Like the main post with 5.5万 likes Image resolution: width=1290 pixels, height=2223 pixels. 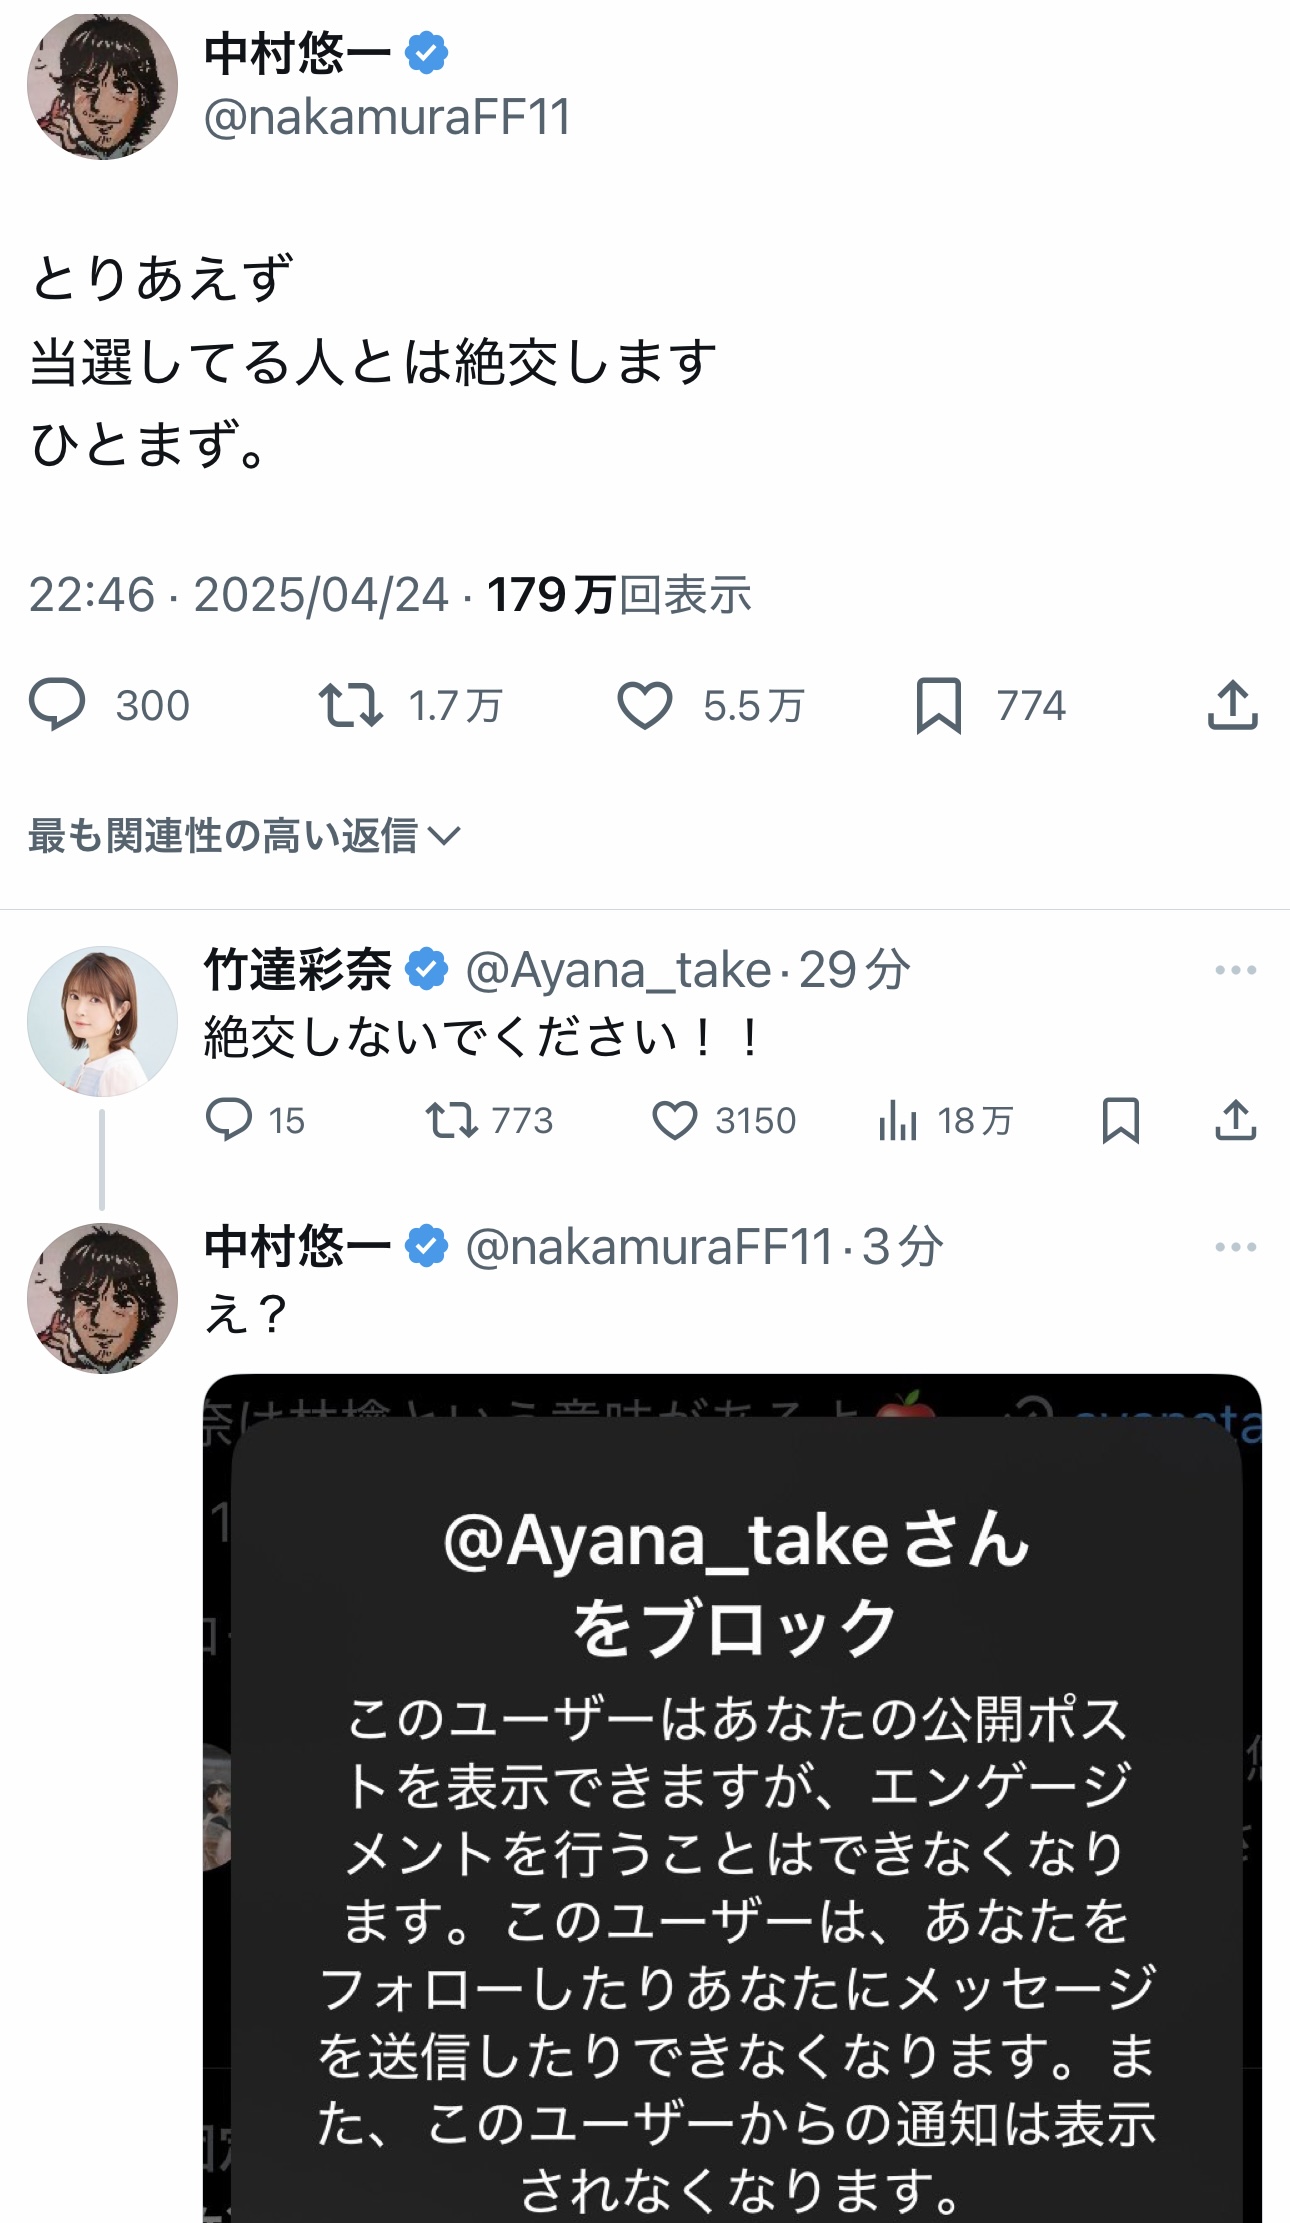645,705
